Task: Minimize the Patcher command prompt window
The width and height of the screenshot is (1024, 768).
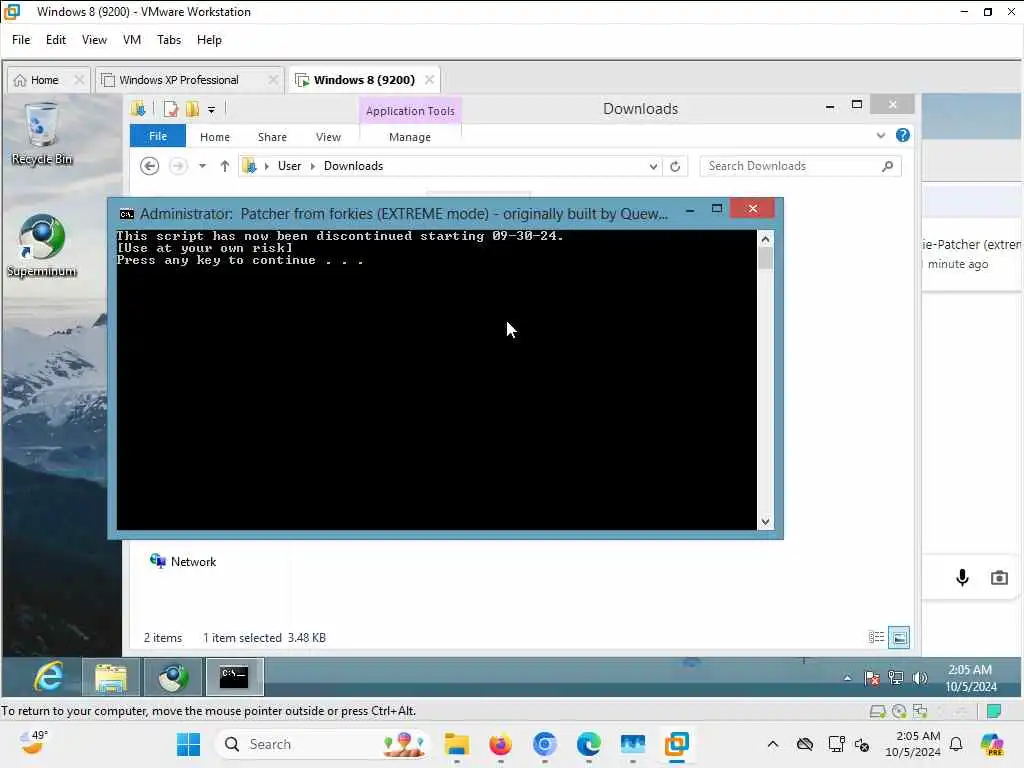Action: [x=690, y=210]
